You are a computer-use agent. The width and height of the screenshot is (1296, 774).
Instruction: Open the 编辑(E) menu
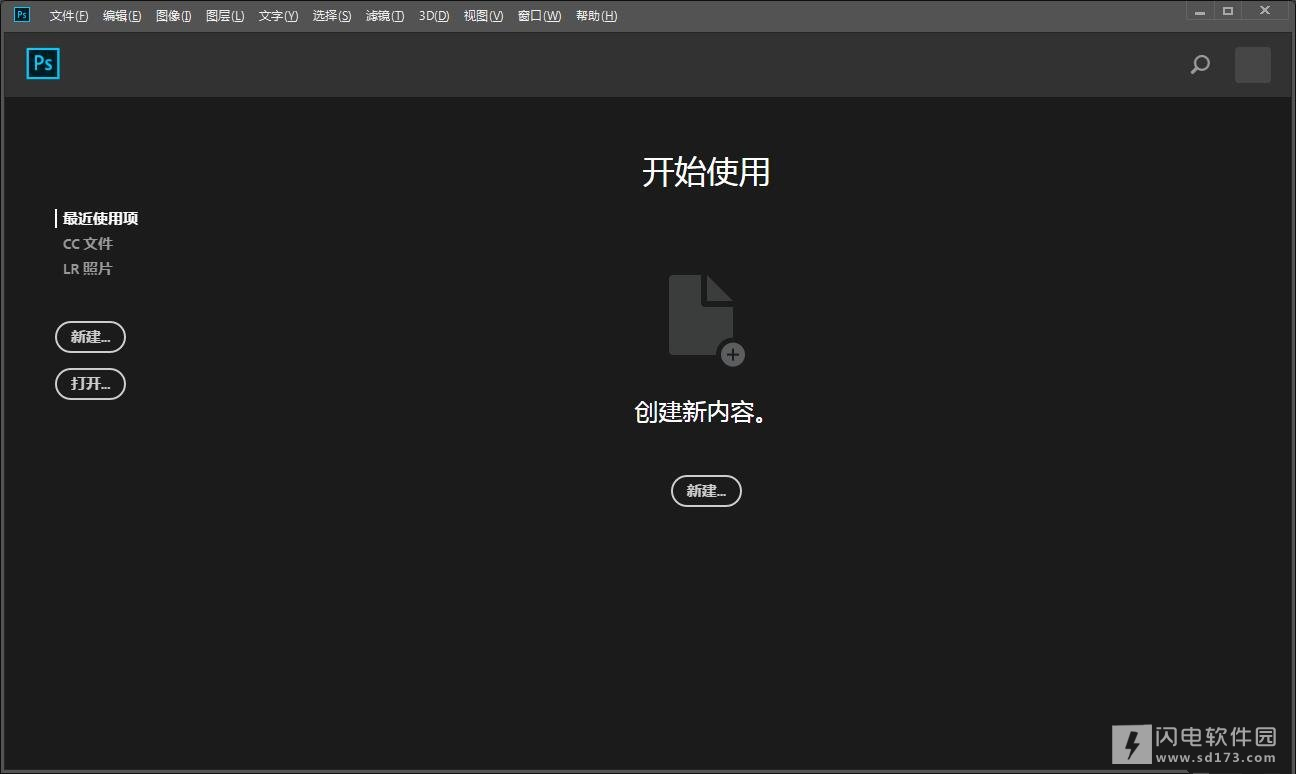(x=122, y=16)
